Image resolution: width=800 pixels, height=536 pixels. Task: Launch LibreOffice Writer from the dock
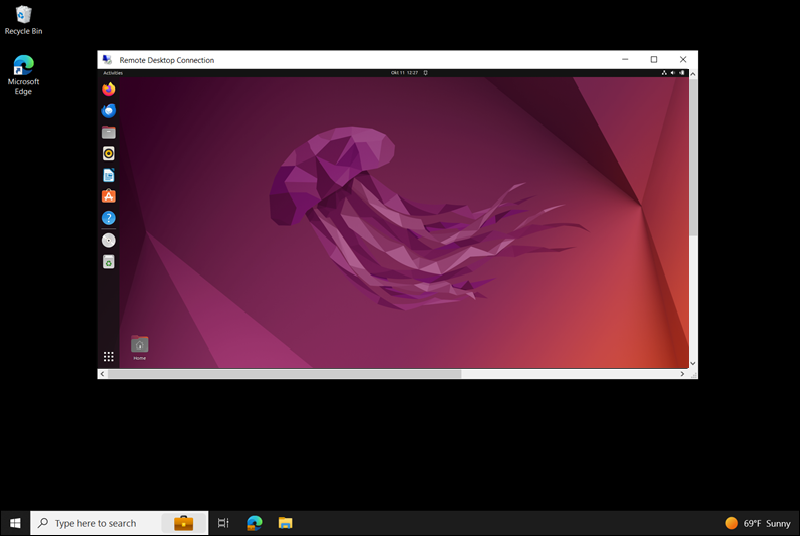109,175
